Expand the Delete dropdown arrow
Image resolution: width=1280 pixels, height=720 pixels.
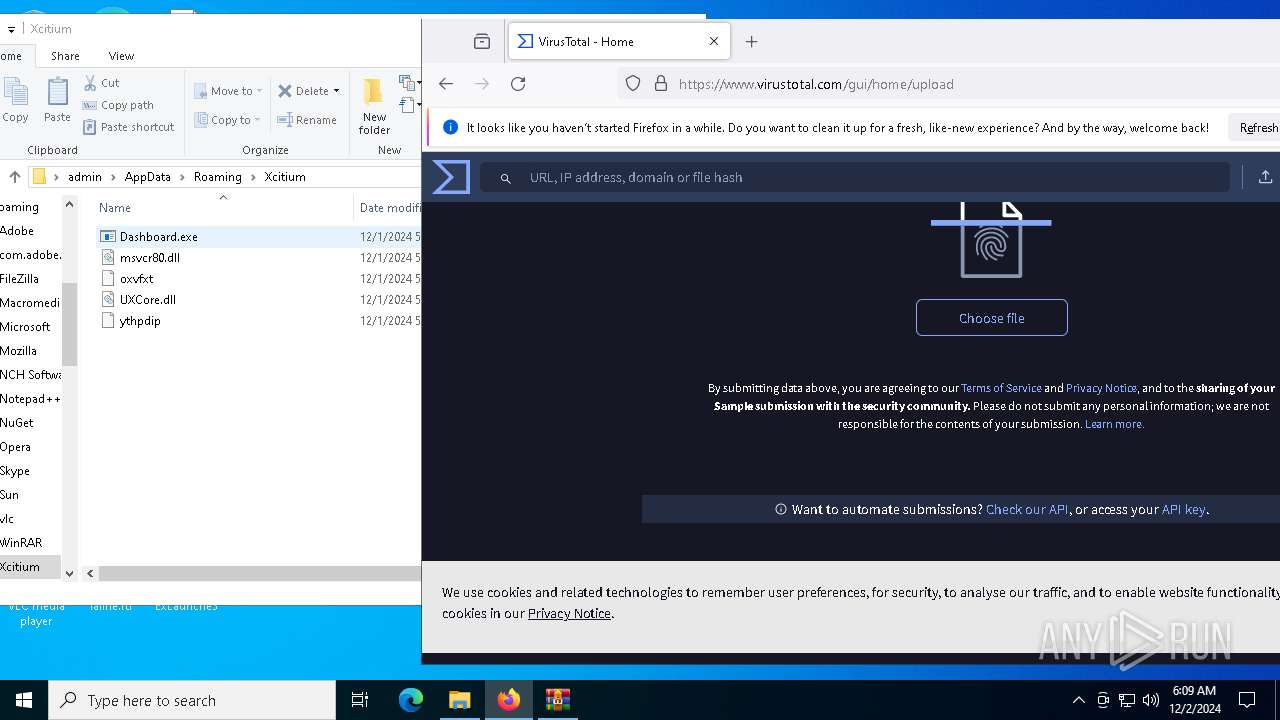336,91
